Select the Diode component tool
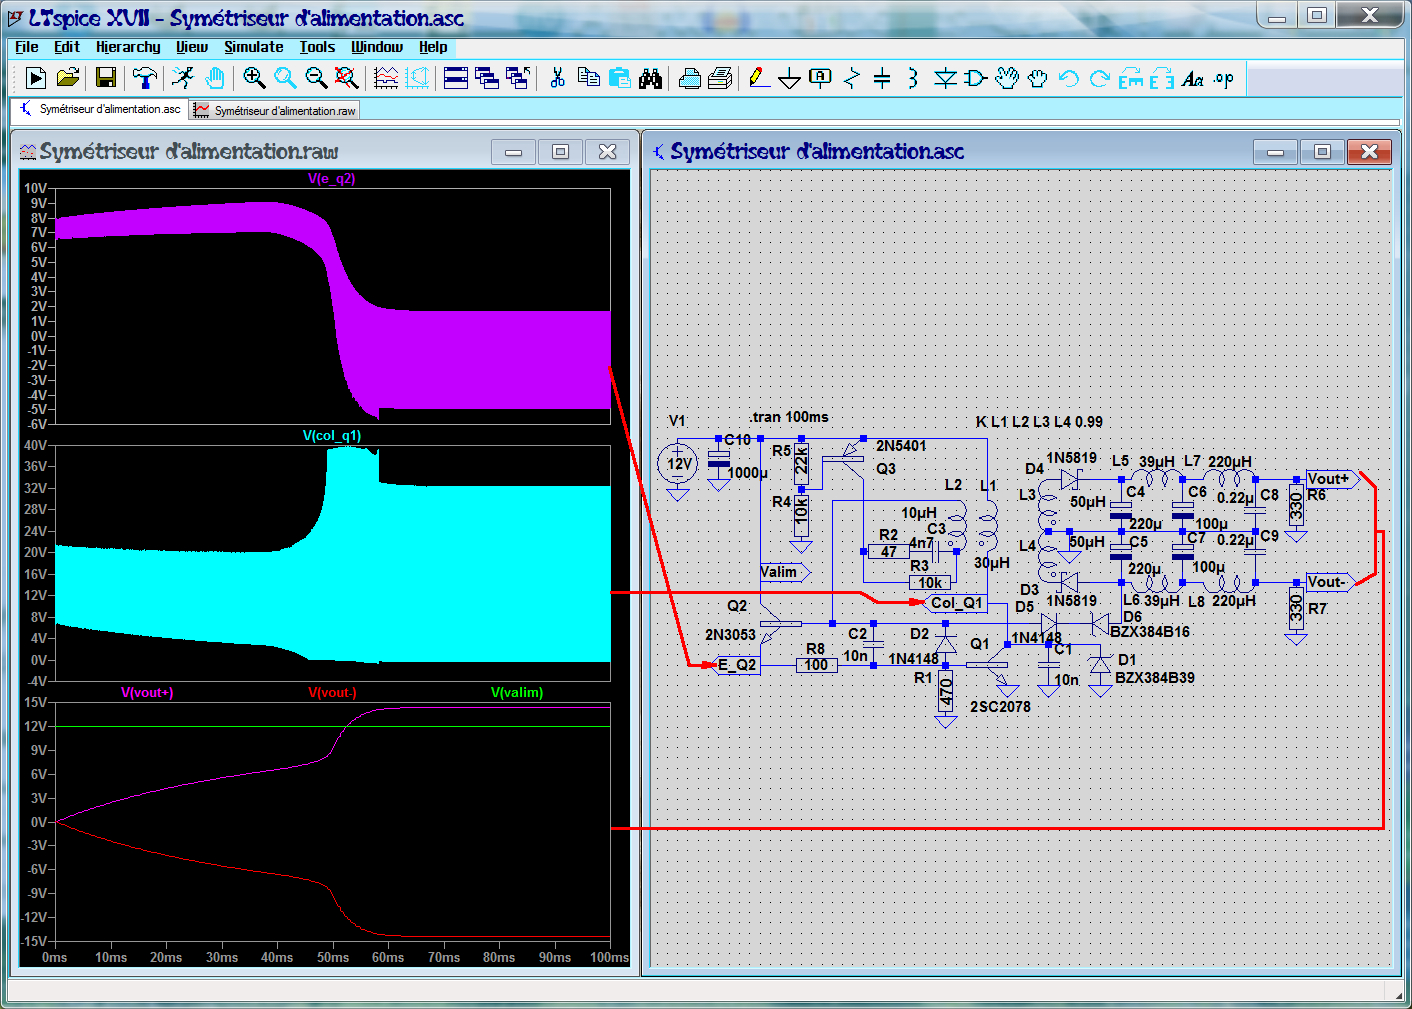Image resolution: width=1412 pixels, height=1009 pixels. tap(945, 78)
